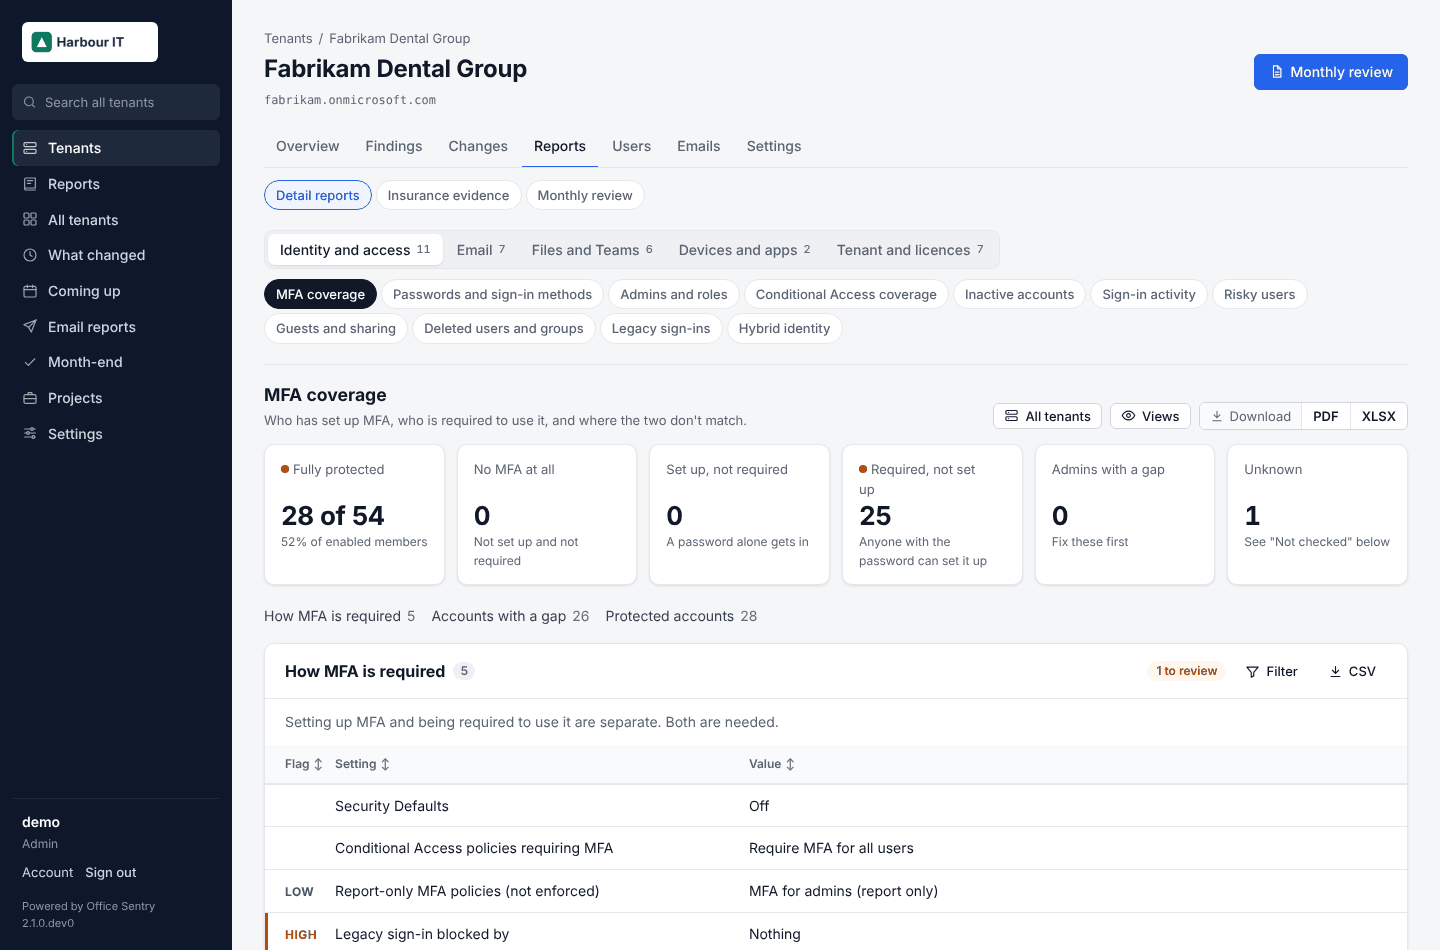Open the Filter for MFA table

click(x=1272, y=671)
